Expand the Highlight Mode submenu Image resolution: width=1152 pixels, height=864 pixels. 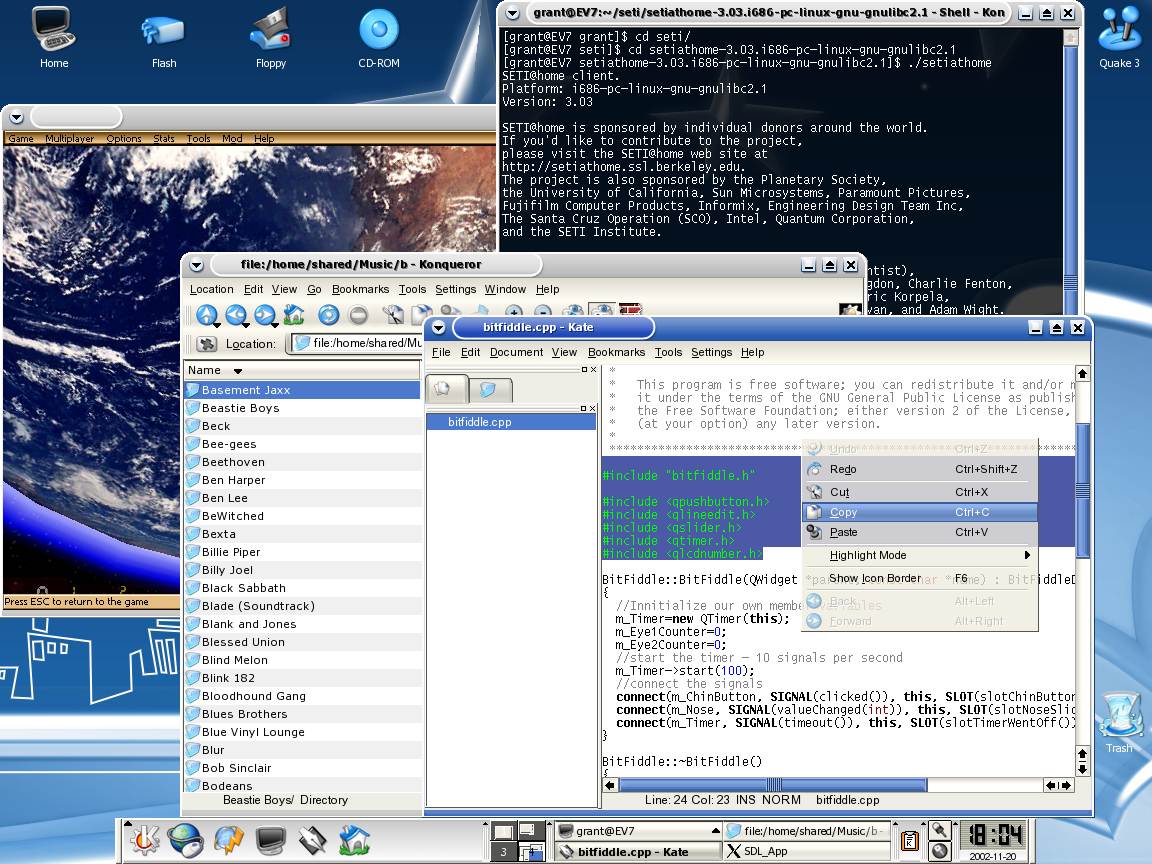(x=1027, y=555)
